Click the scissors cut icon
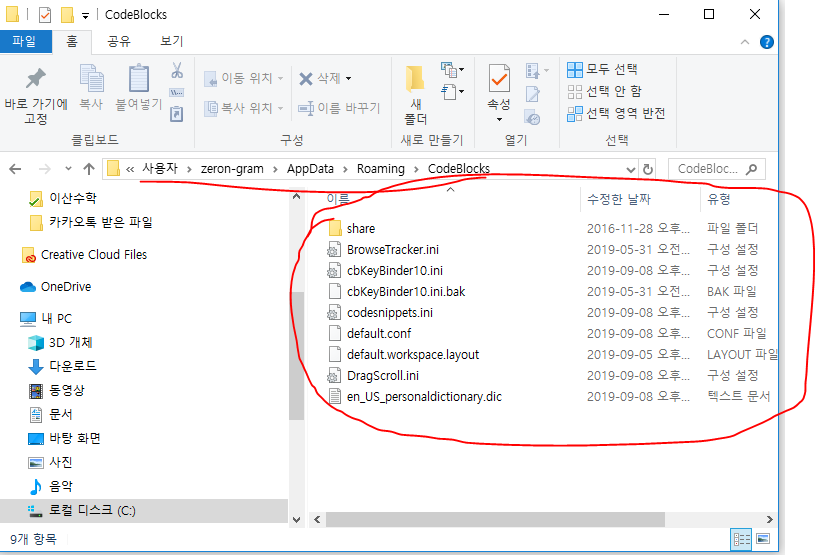815x555 pixels. point(177,70)
